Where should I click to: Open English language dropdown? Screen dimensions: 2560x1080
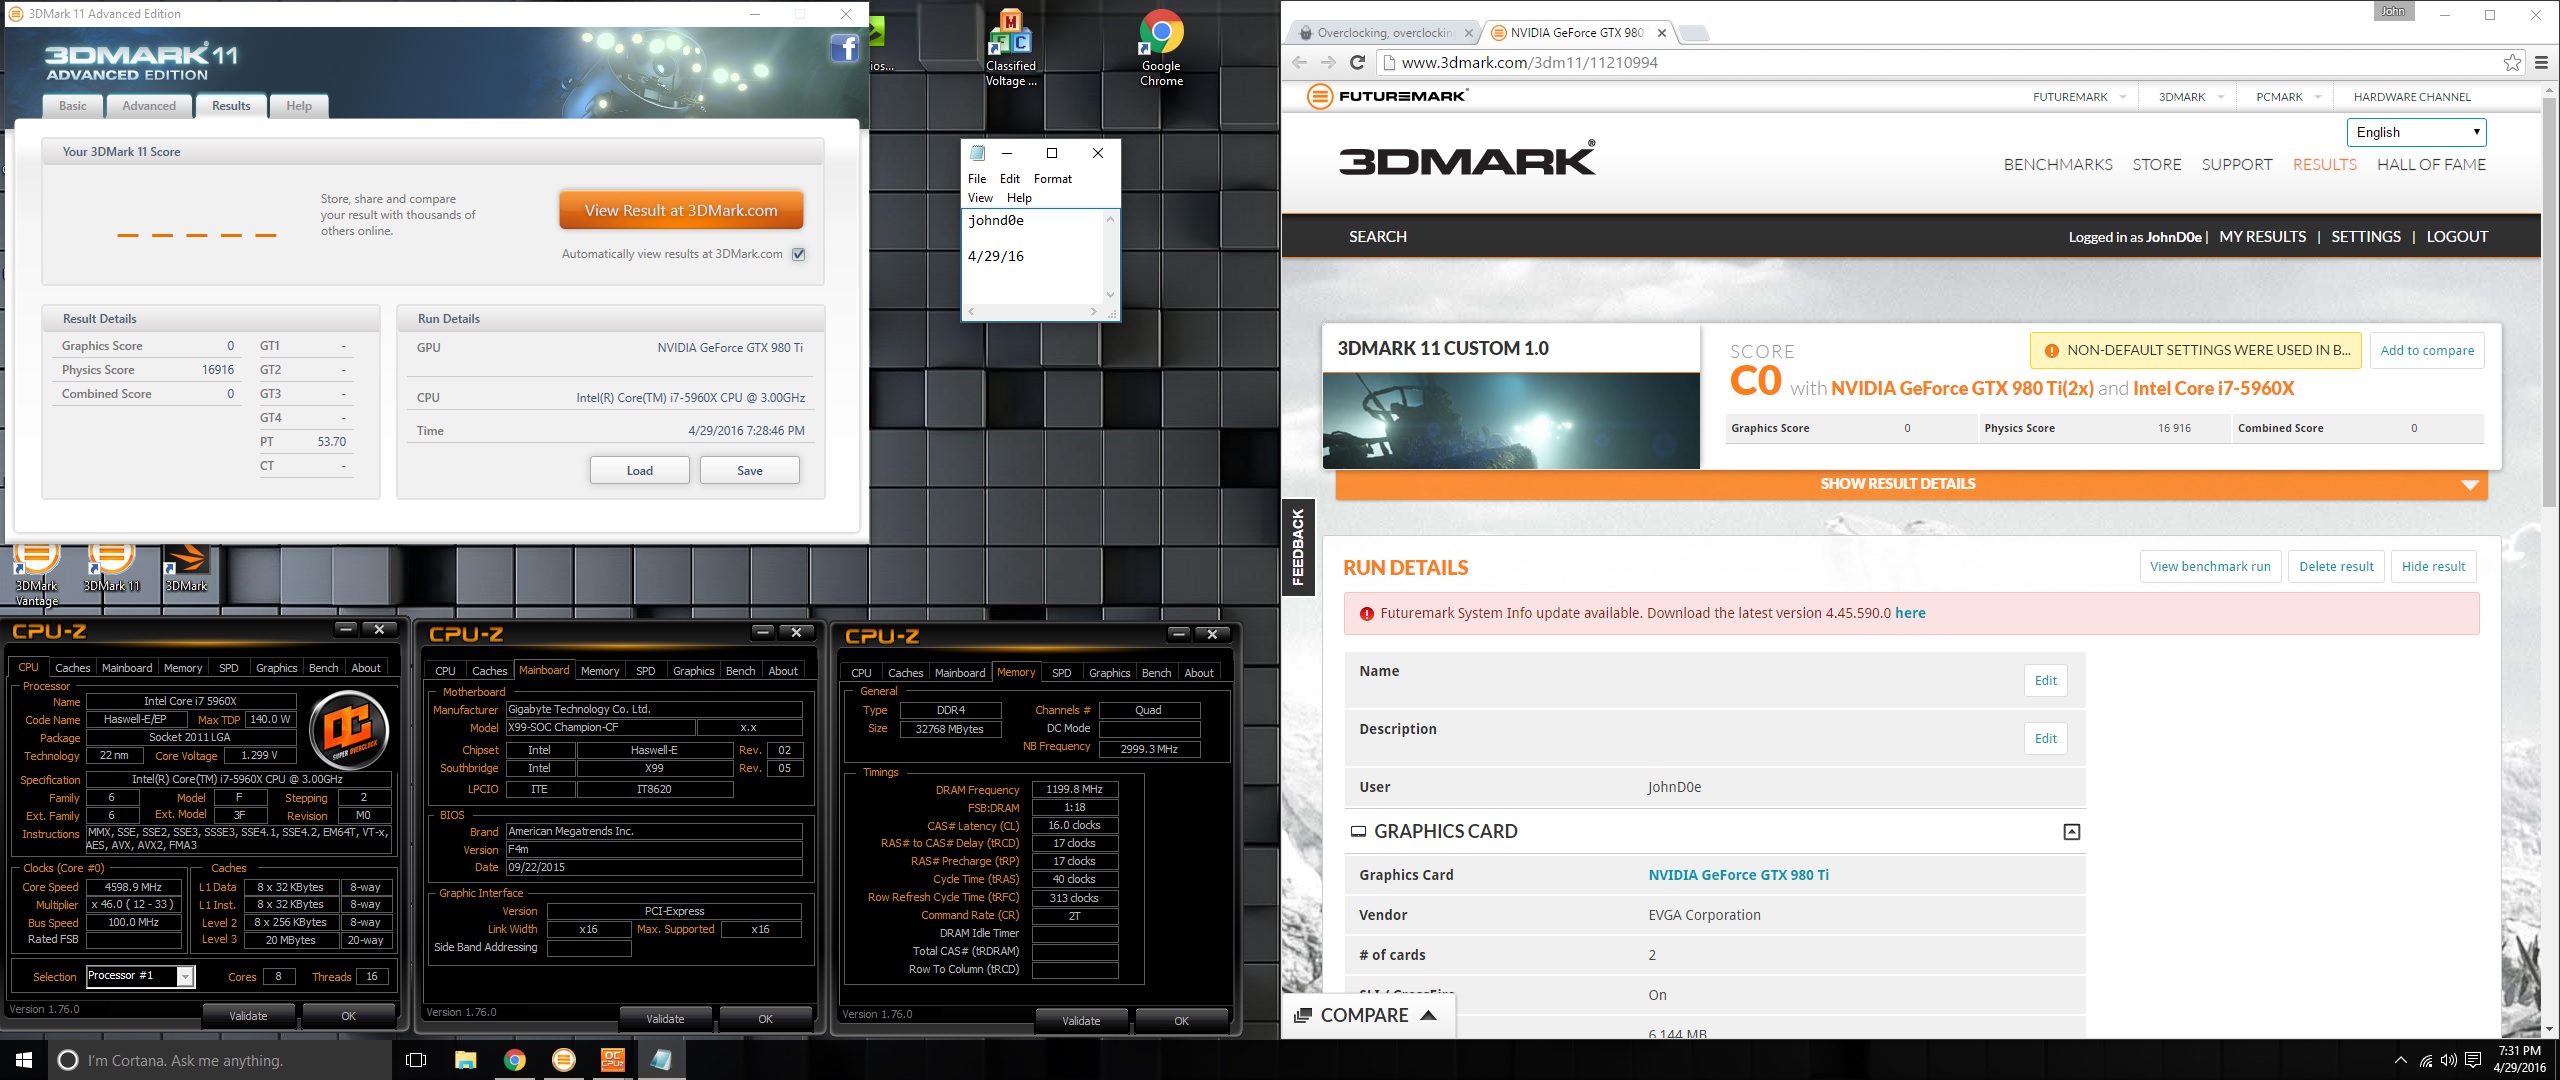tap(2416, 132)
